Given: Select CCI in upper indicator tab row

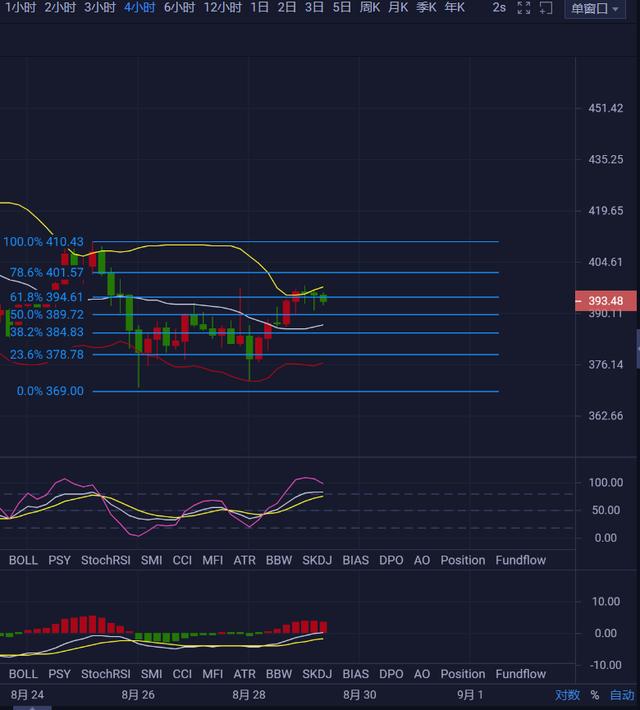Looking at the screenshot, I should click(x=182, y=560).
